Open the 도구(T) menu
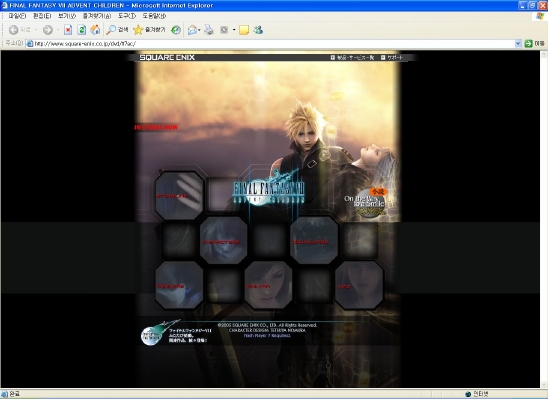 click(127, 16)
